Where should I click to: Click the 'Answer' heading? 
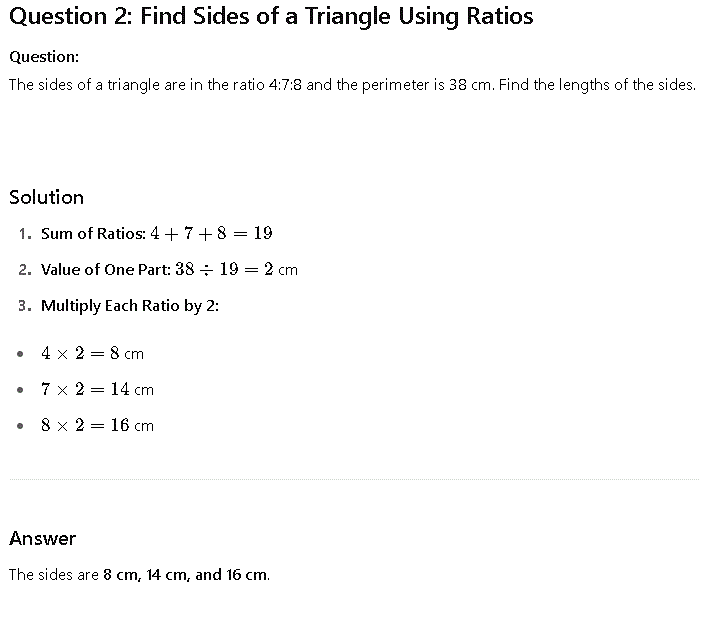[42, 539]
